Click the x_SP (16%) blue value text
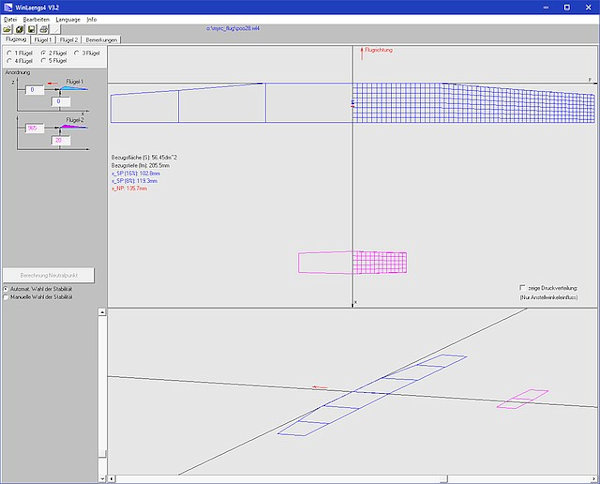Viewport: 600px width, 484px height. coord(136,173)
